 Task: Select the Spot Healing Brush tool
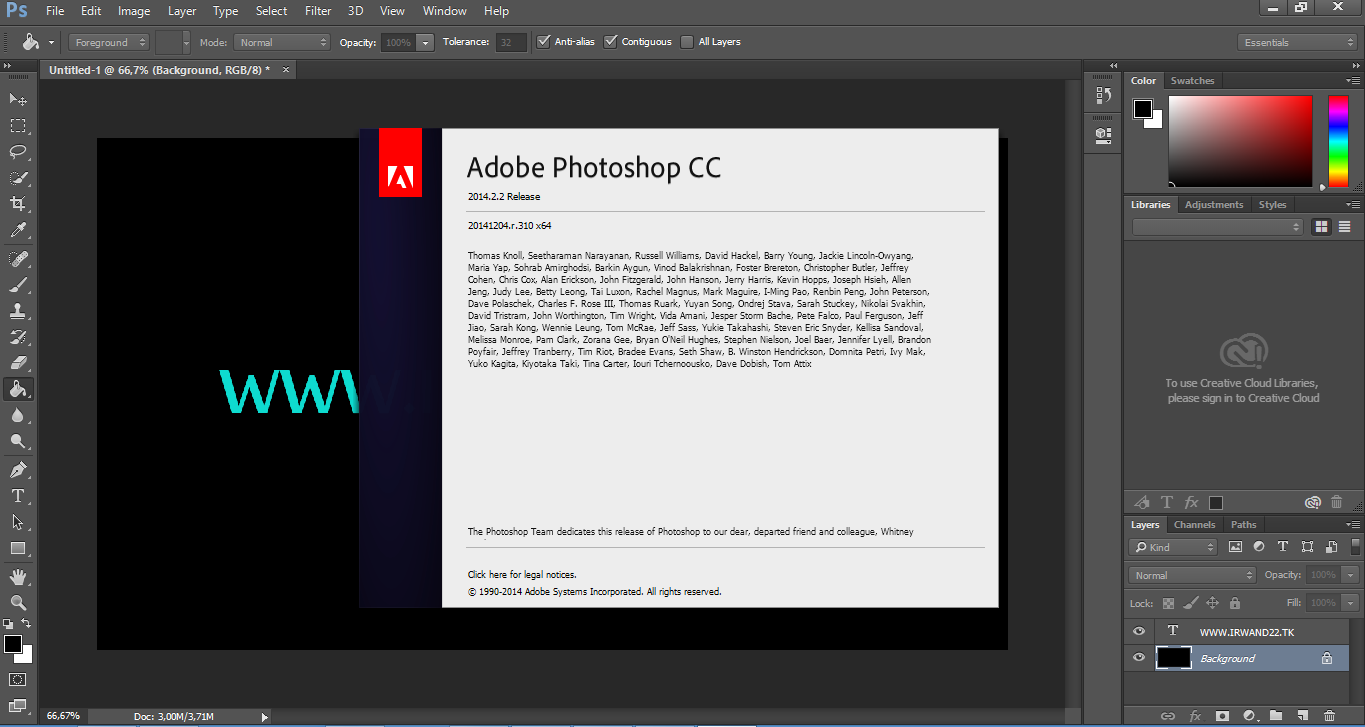(18, 259)
